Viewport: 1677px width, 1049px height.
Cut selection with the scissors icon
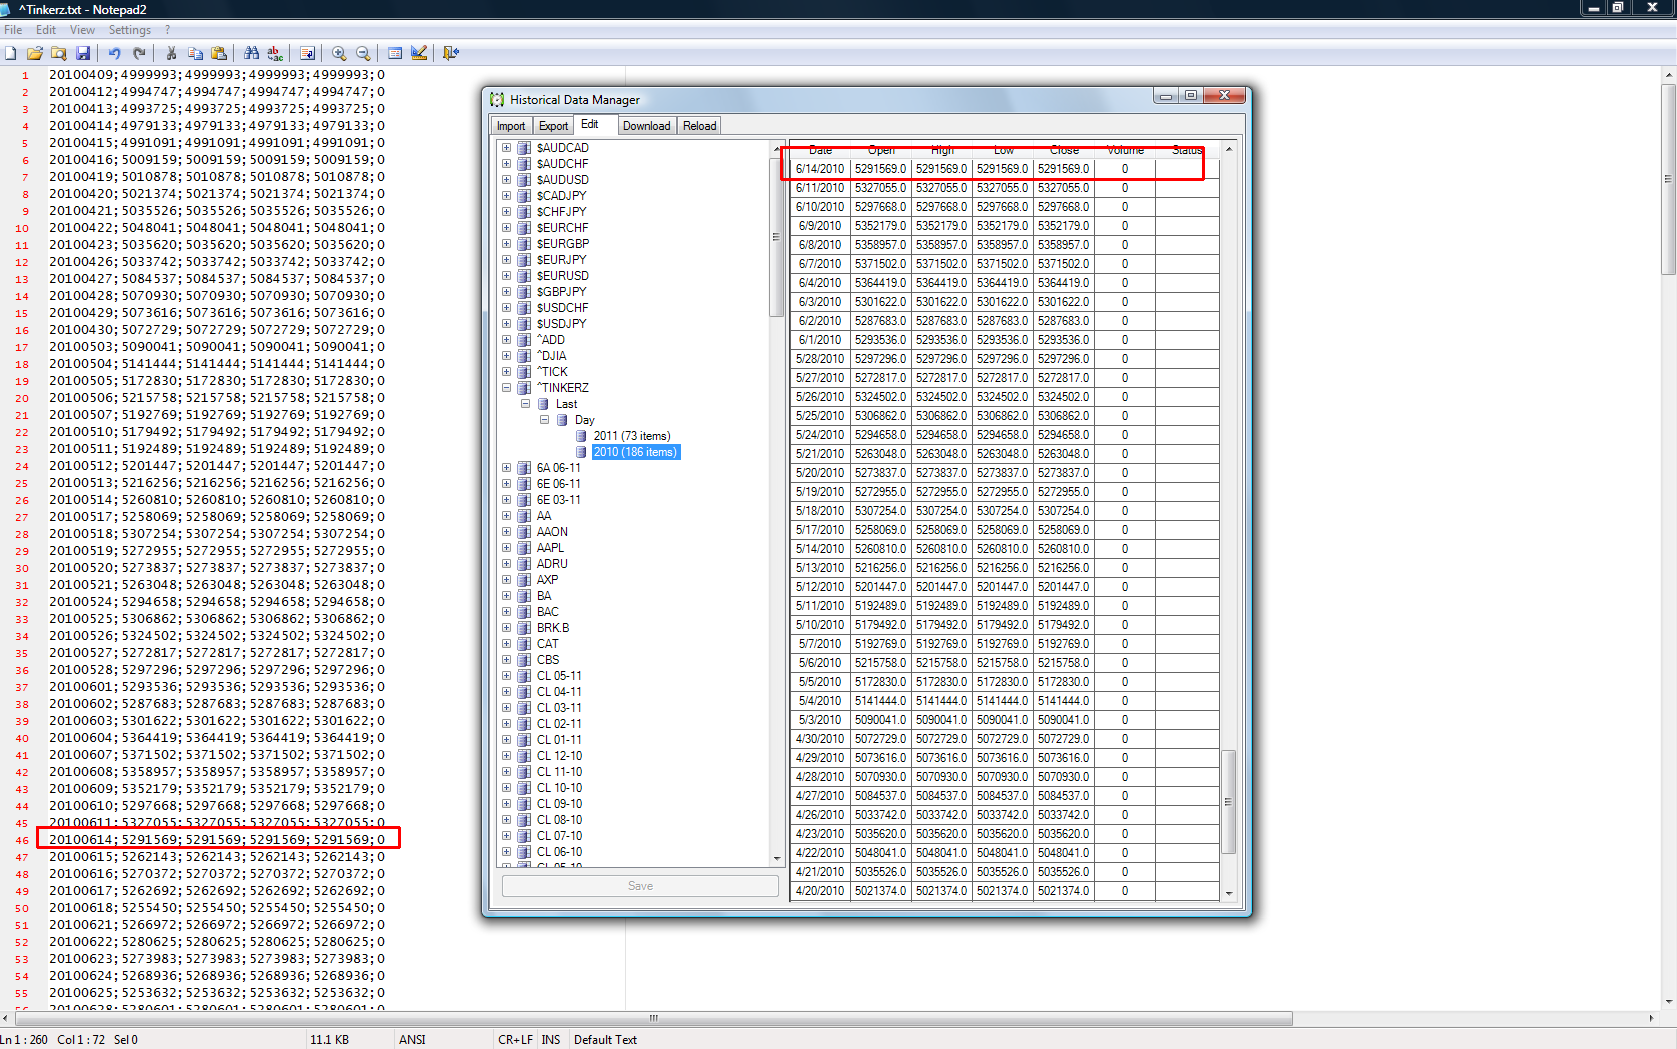[x=171, y=53]
